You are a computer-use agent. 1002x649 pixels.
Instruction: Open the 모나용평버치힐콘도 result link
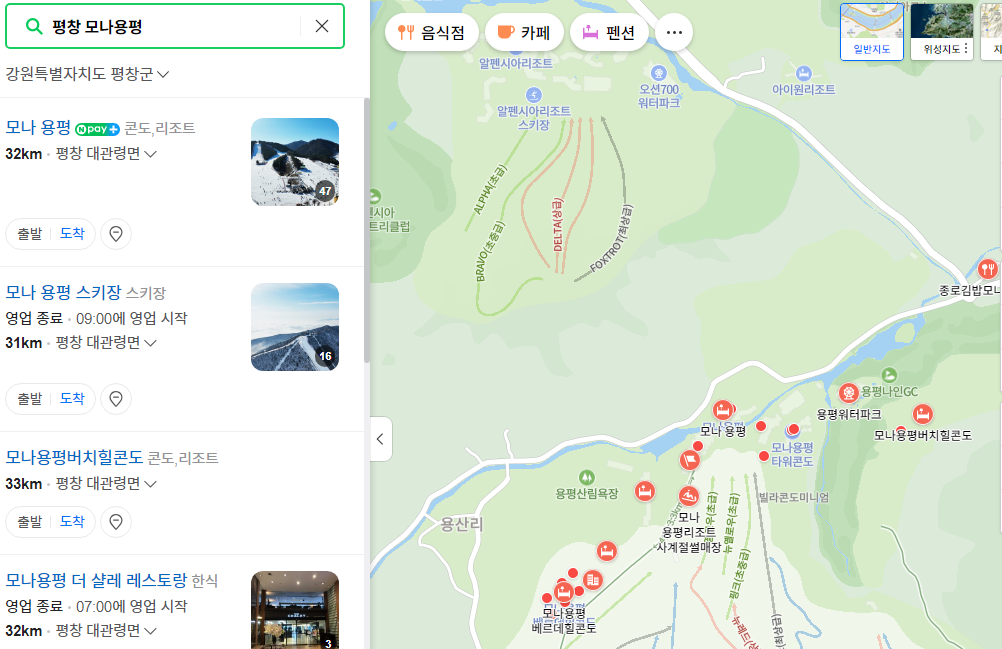74,457
